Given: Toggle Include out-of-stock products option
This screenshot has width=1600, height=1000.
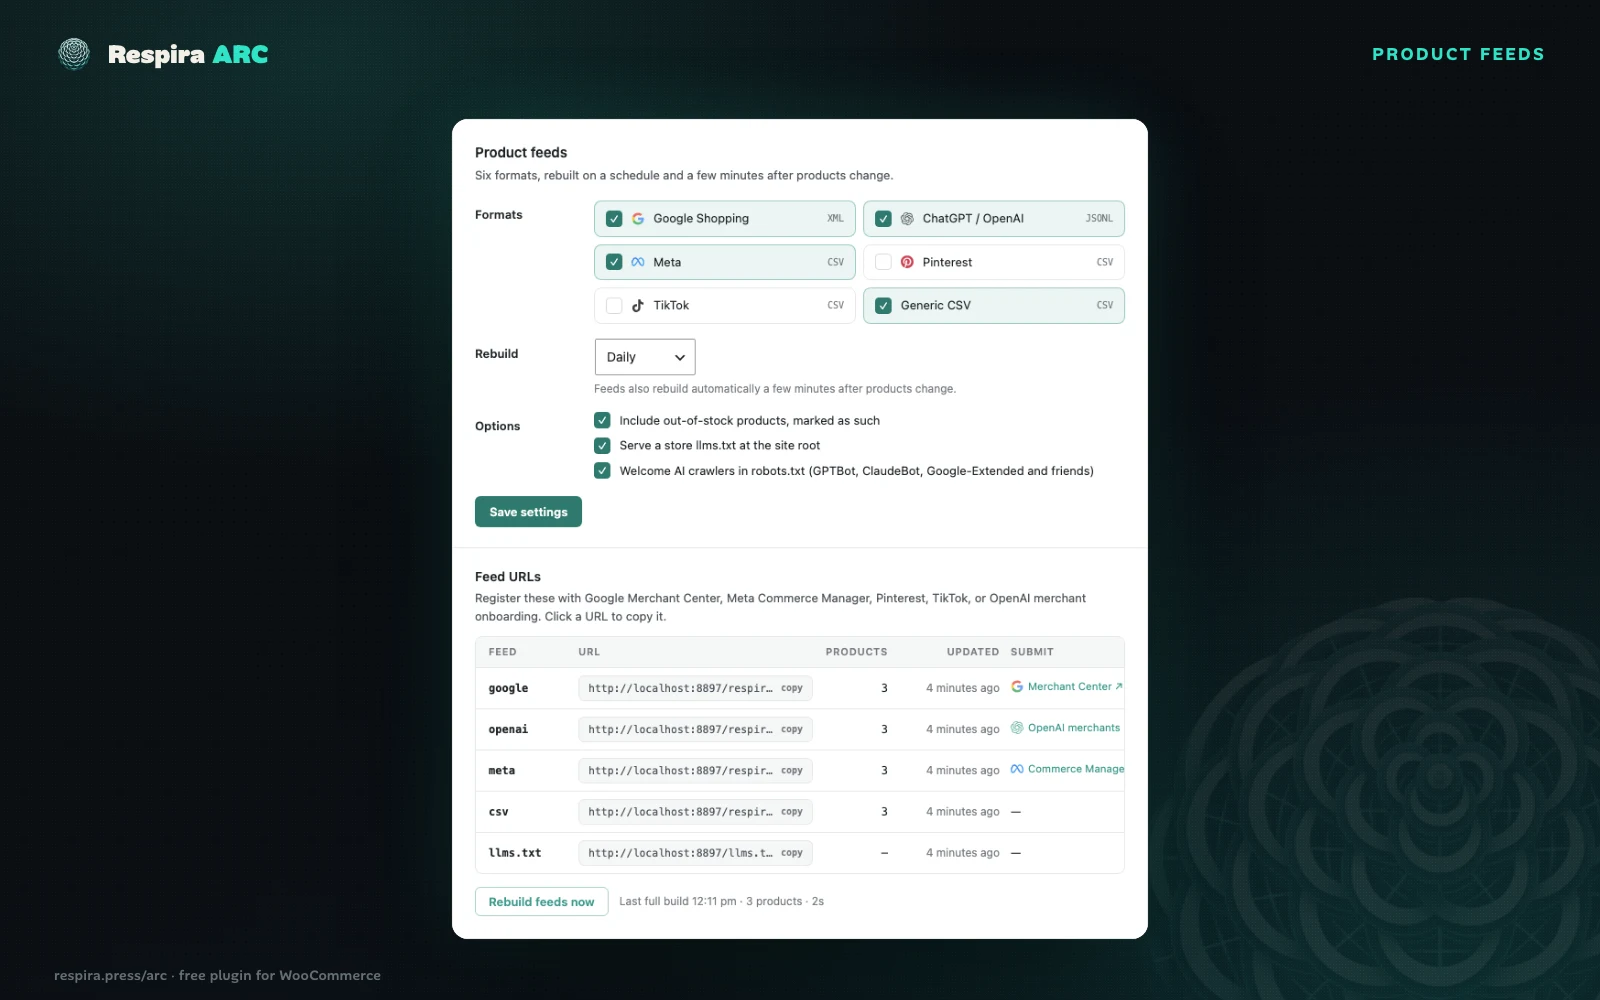Looking at the screenshot, I should (602, 421).
